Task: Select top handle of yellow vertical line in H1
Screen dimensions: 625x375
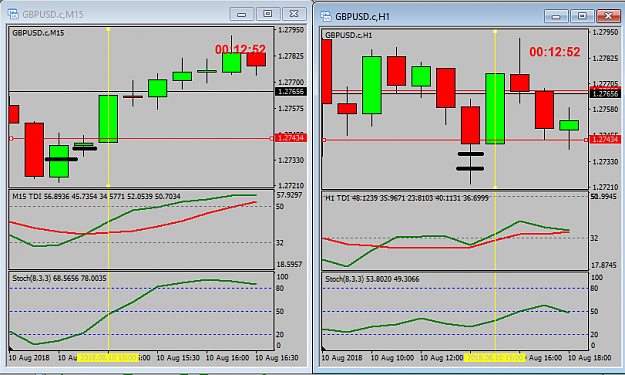Action: (495, 31)
